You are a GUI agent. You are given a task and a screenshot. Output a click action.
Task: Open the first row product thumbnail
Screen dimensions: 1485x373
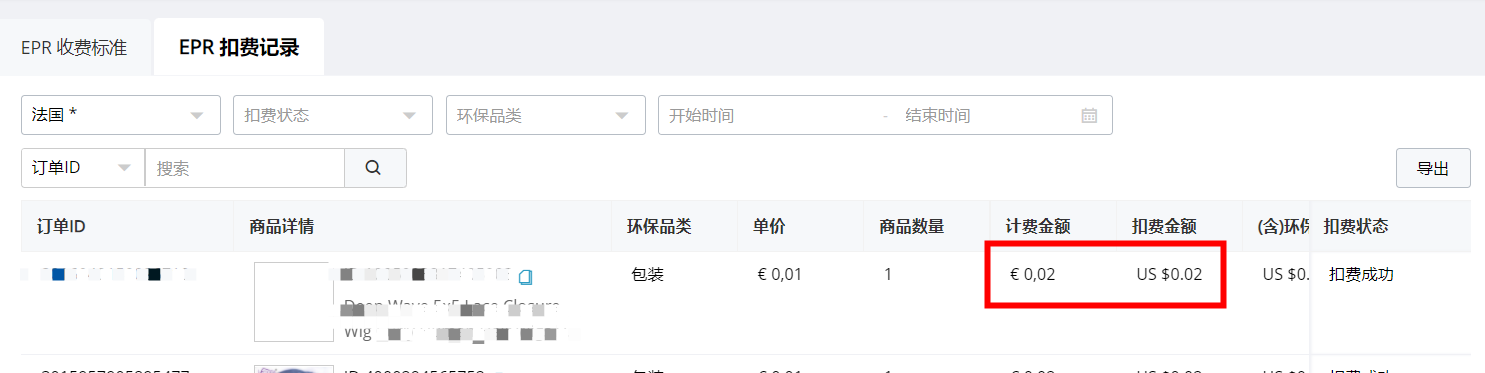[x=293, y=302]
